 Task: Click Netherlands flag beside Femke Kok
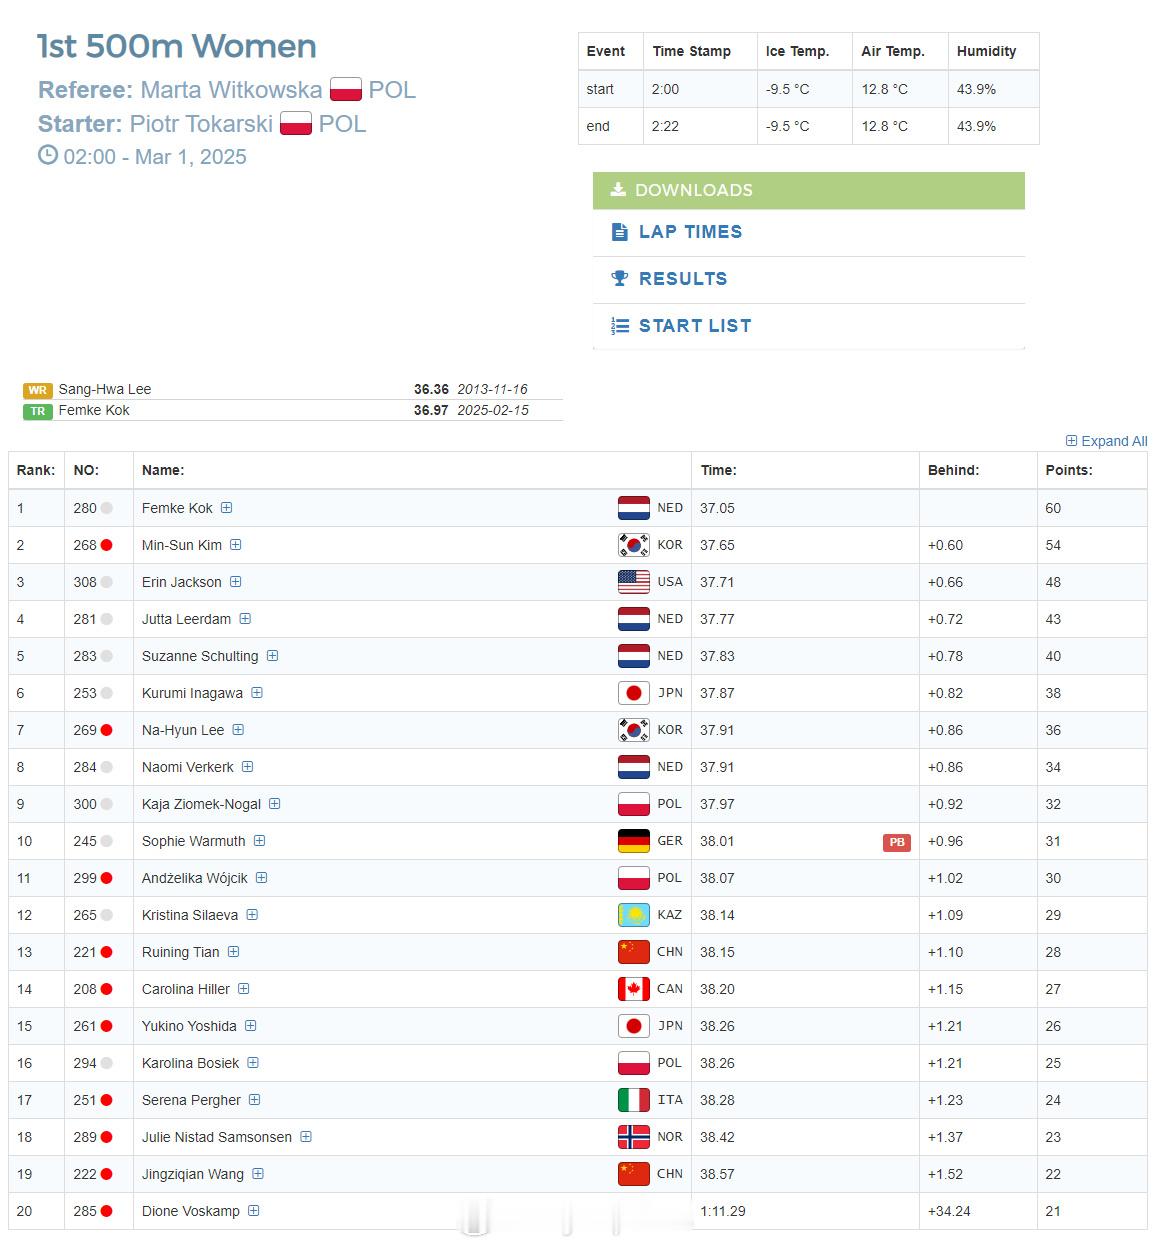click(x=634, y=508)
